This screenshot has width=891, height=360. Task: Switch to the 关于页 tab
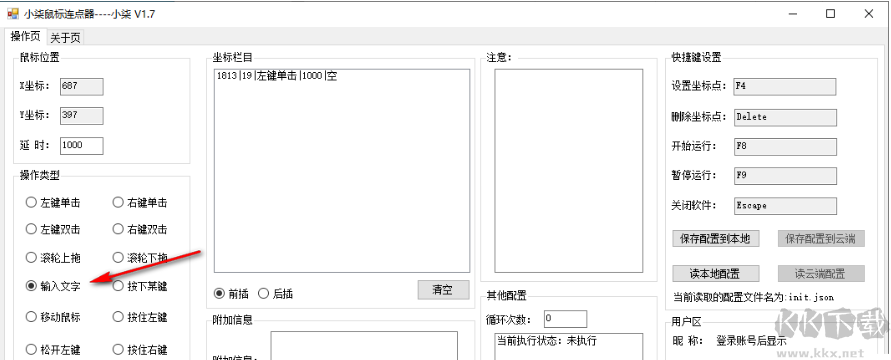65,37
